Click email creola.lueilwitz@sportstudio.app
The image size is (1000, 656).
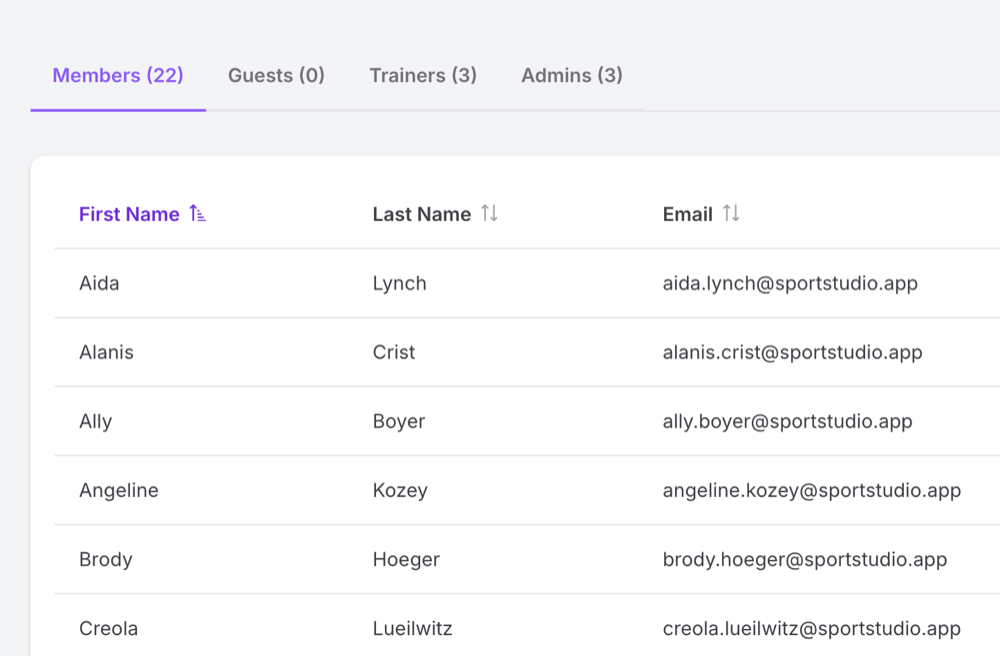[x=812, y=629]
